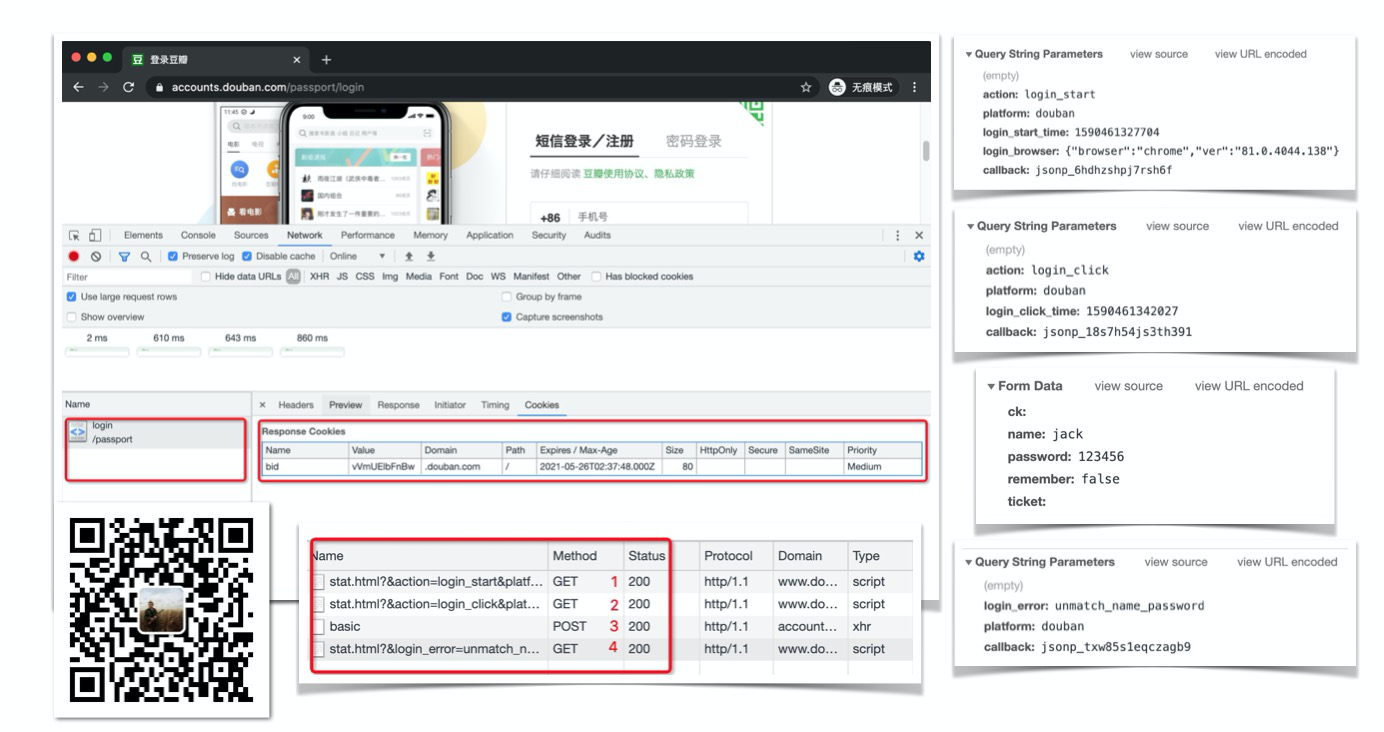1384x732 pixels.
Task: Uncheck Capture screenshots
Action: (507, 317)
